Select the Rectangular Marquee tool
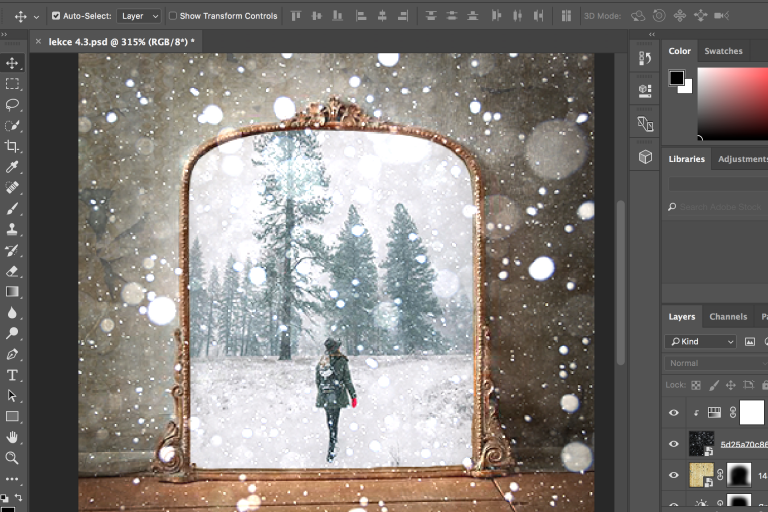 coord(12,84)
